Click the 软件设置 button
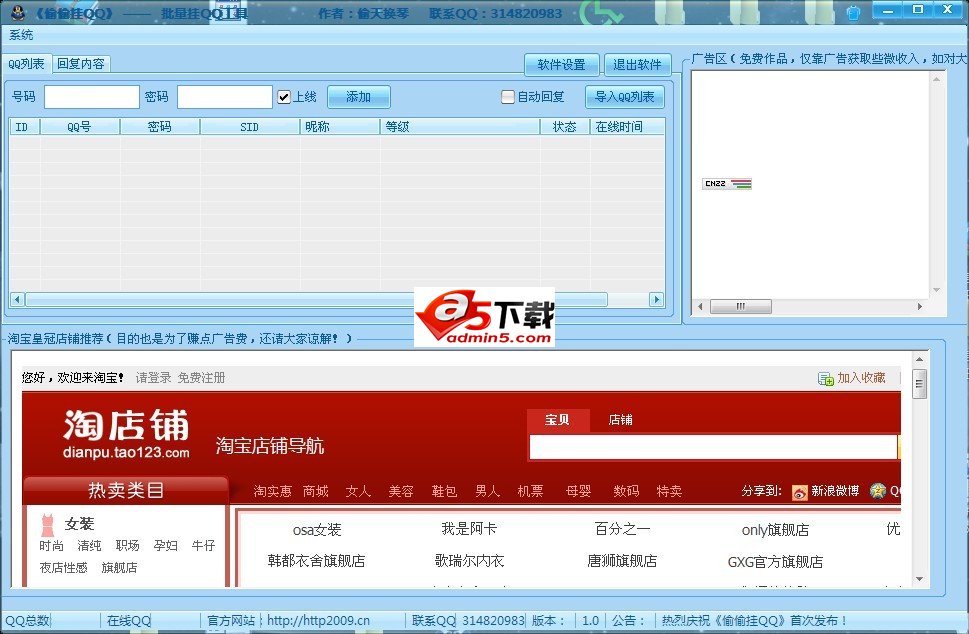 pos(561,65)
